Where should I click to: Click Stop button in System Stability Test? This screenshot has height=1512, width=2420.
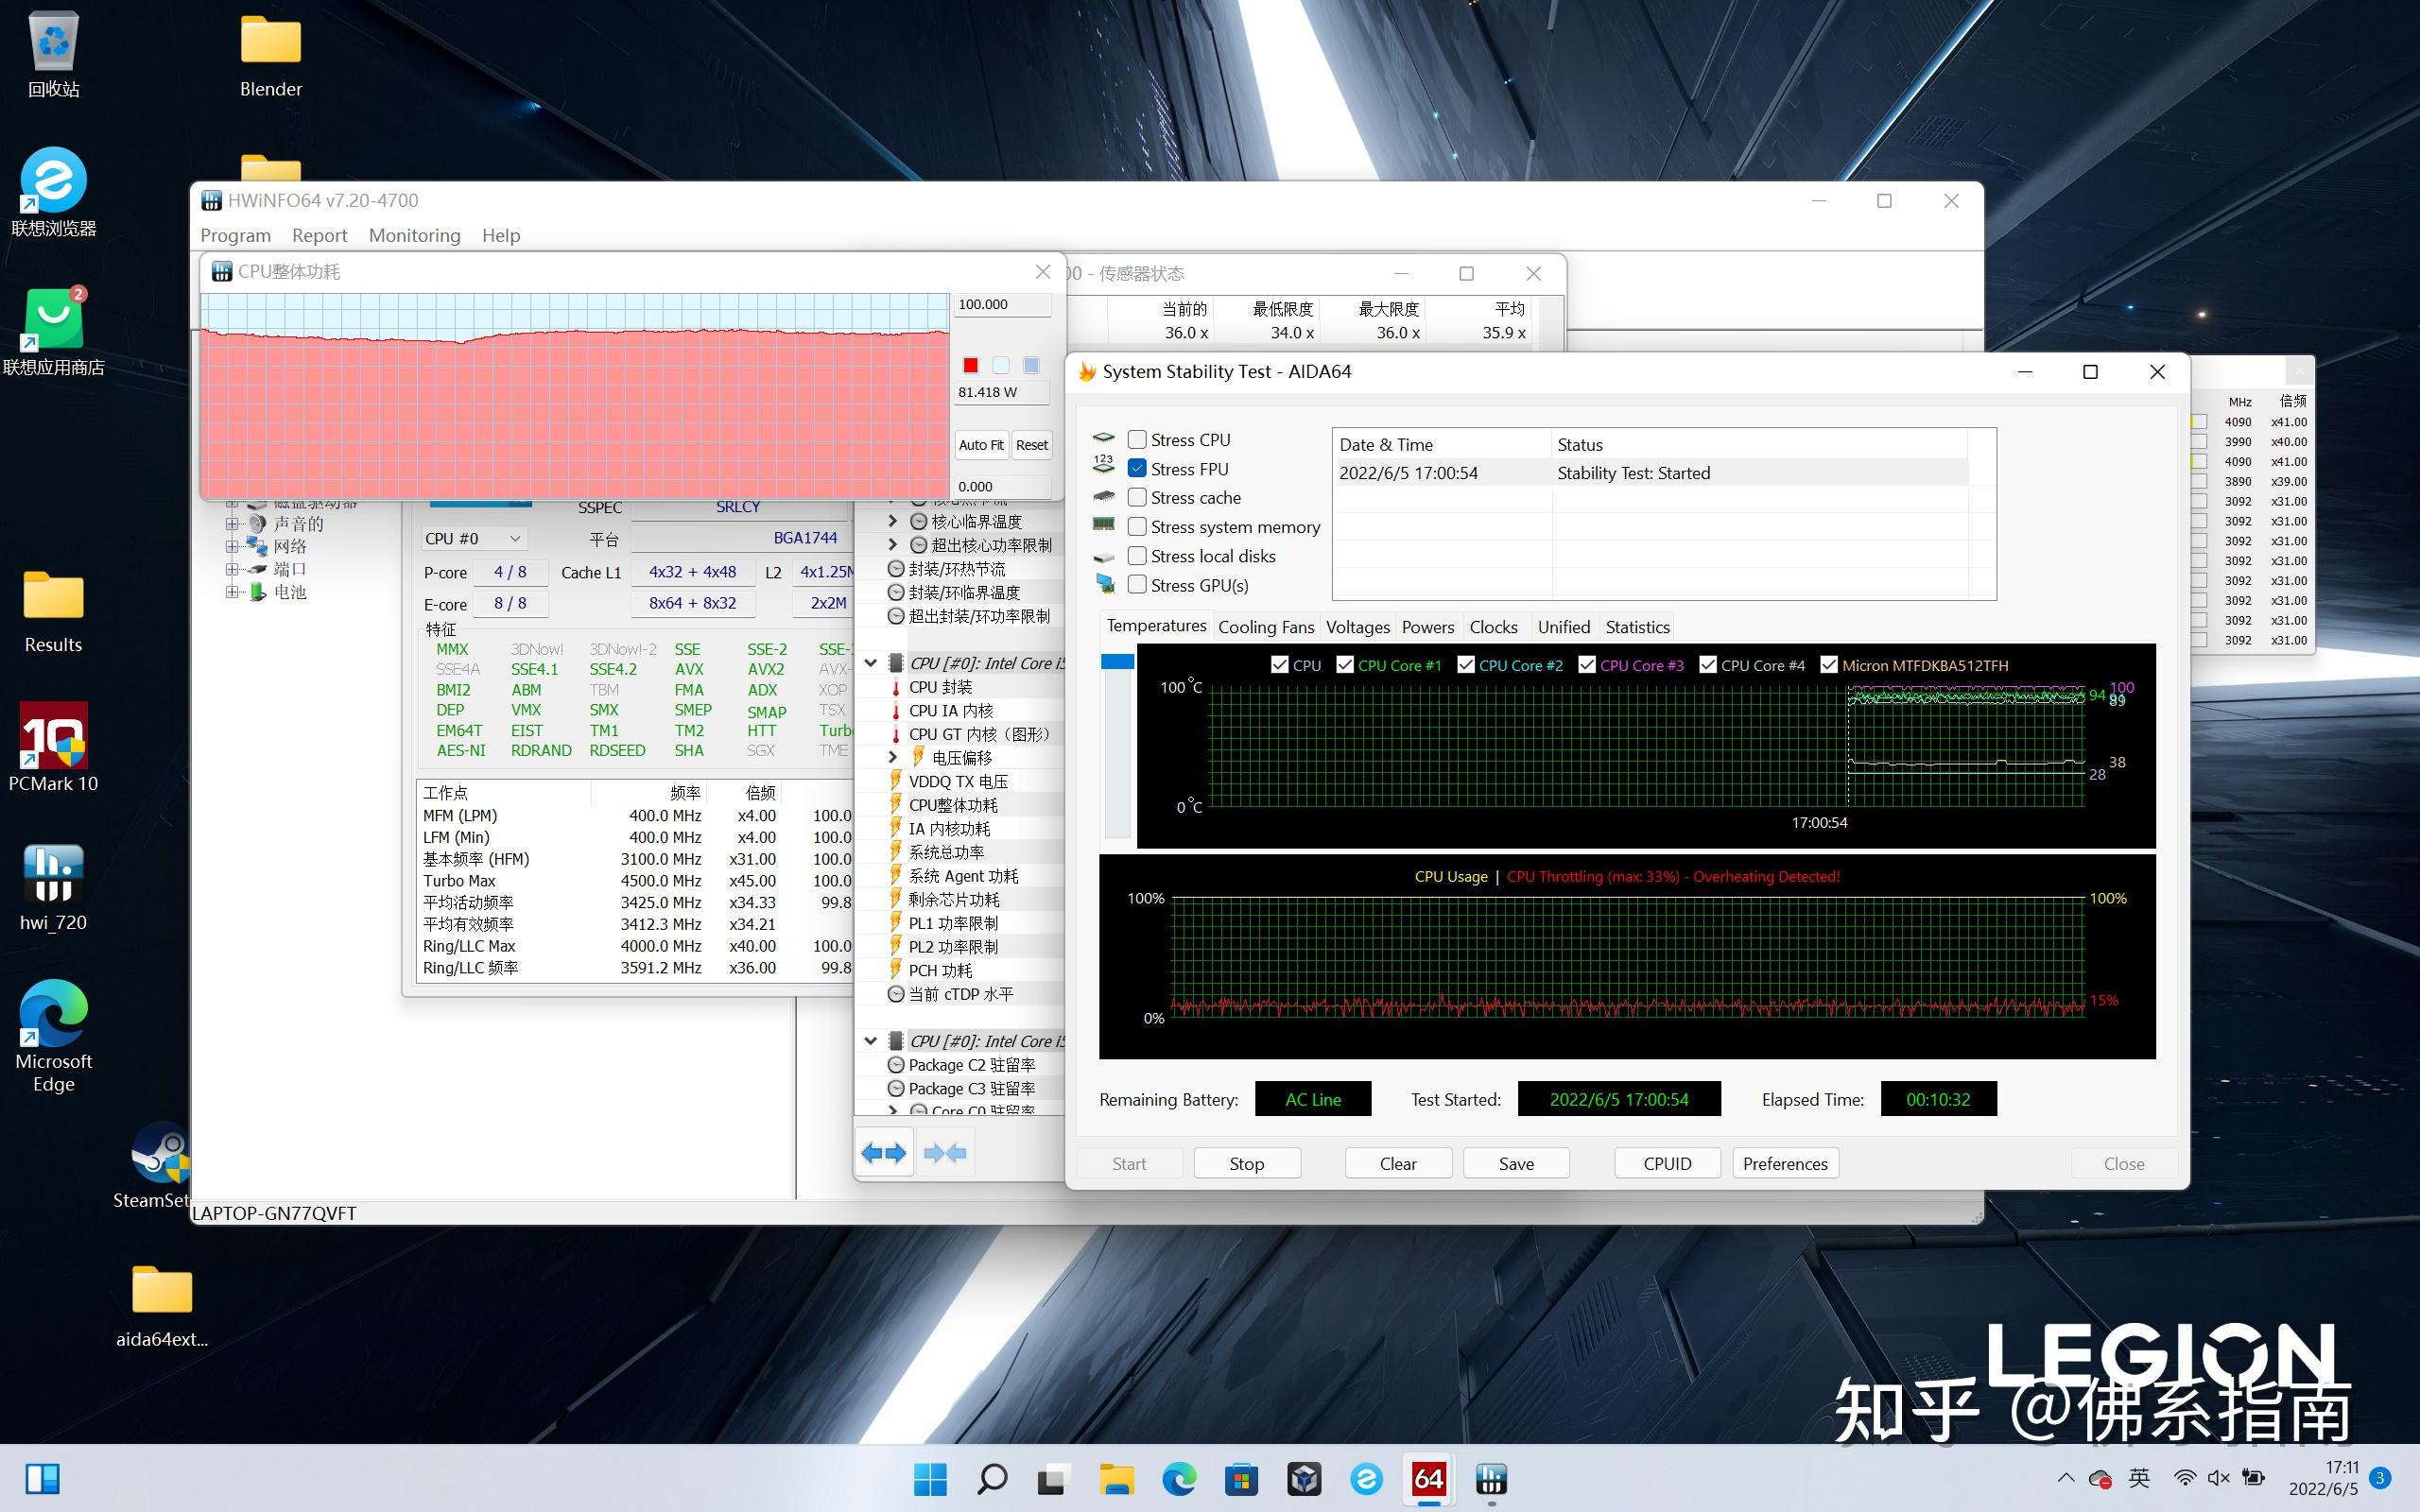click(x=1246, y=1163)
